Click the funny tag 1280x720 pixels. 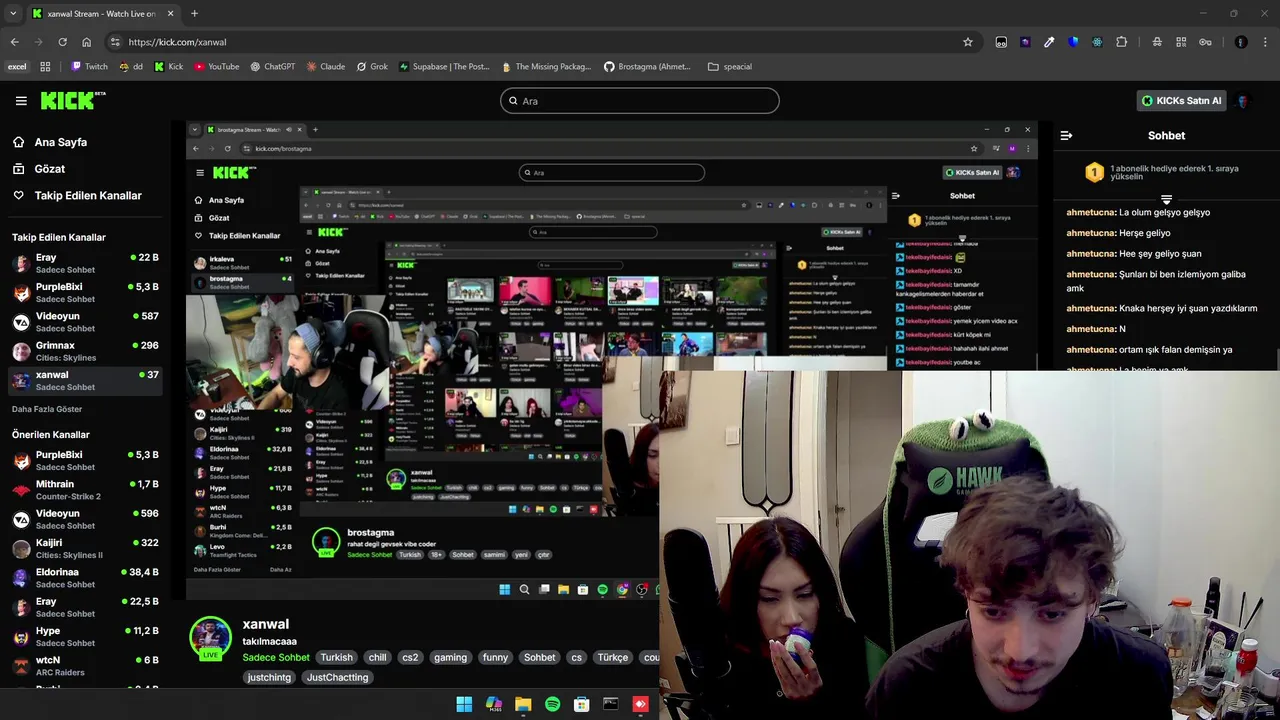495,658
